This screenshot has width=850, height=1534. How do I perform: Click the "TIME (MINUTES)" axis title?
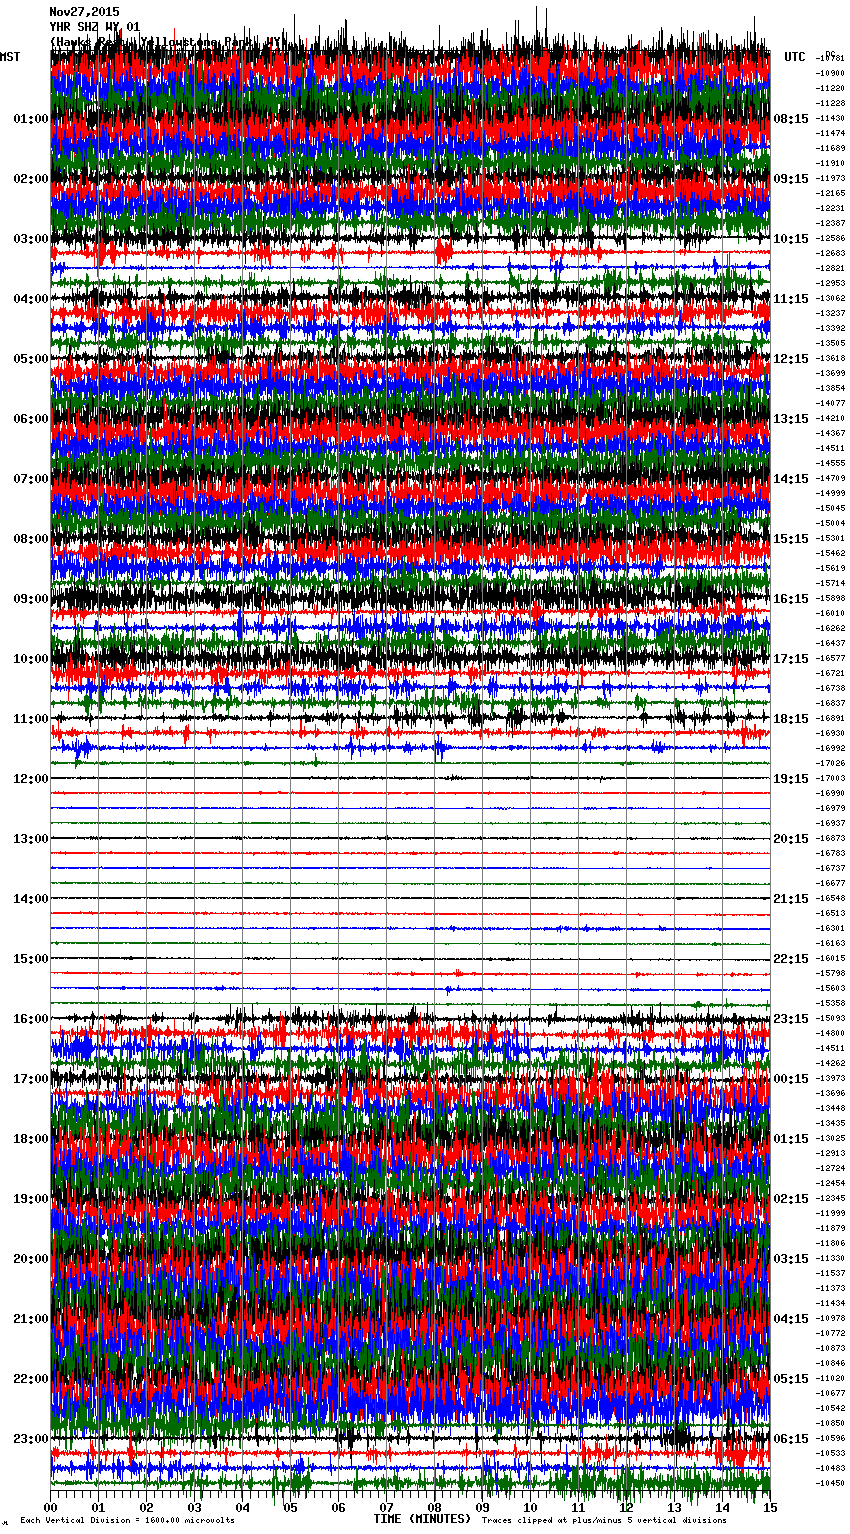tap(422, 1519)
